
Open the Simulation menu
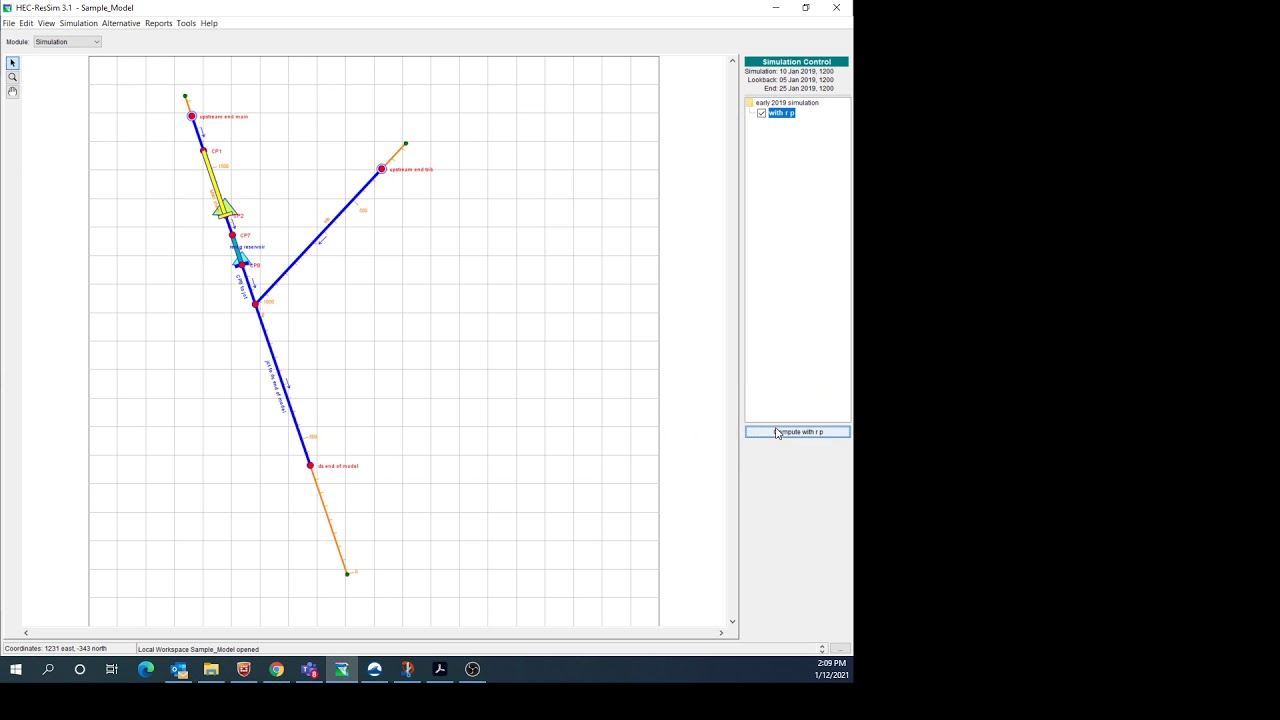(x=78, y=23)
